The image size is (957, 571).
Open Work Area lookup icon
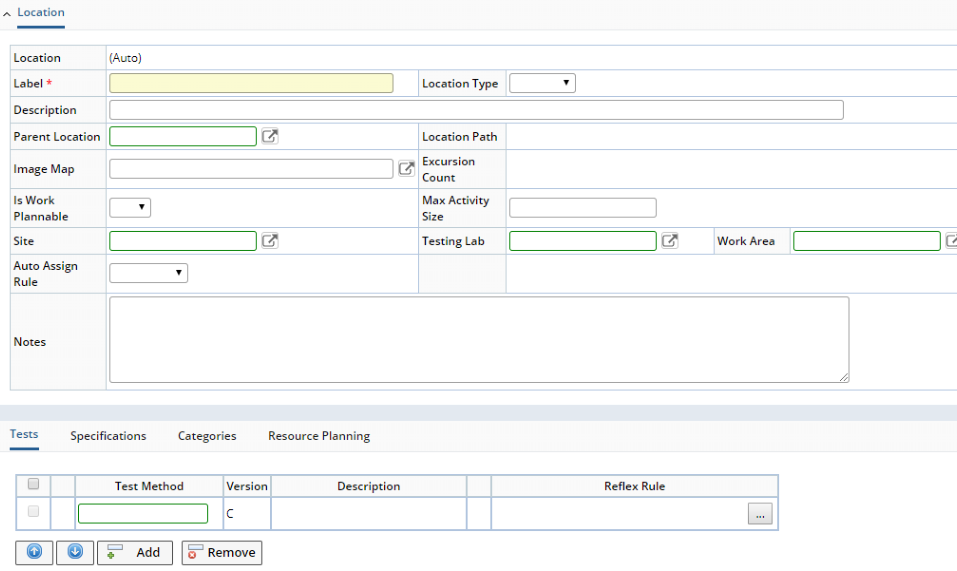[951, 240]
